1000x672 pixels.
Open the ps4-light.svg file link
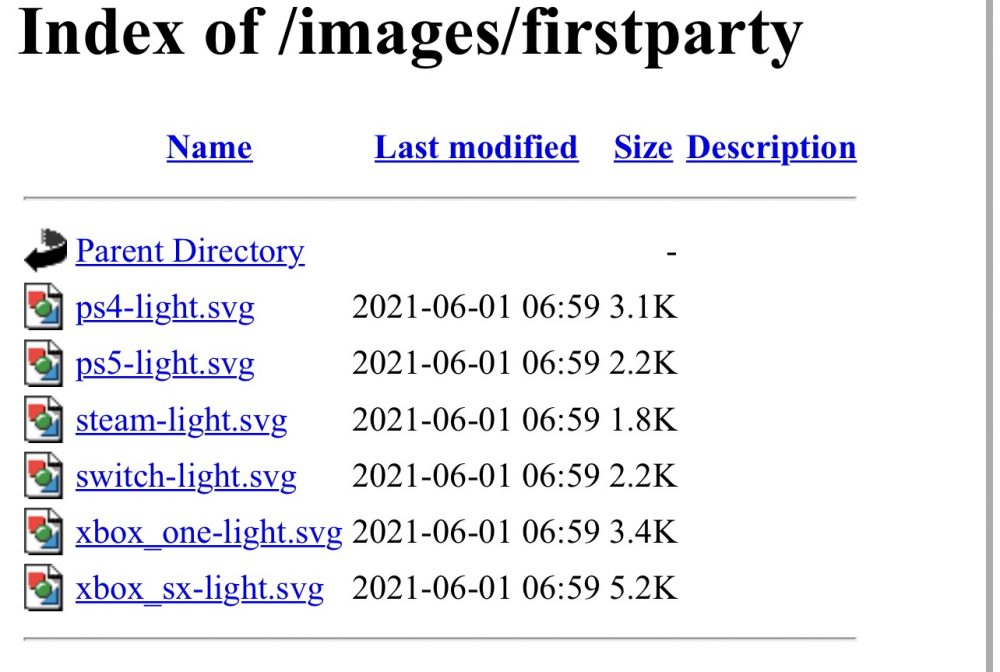coord(165,307)
